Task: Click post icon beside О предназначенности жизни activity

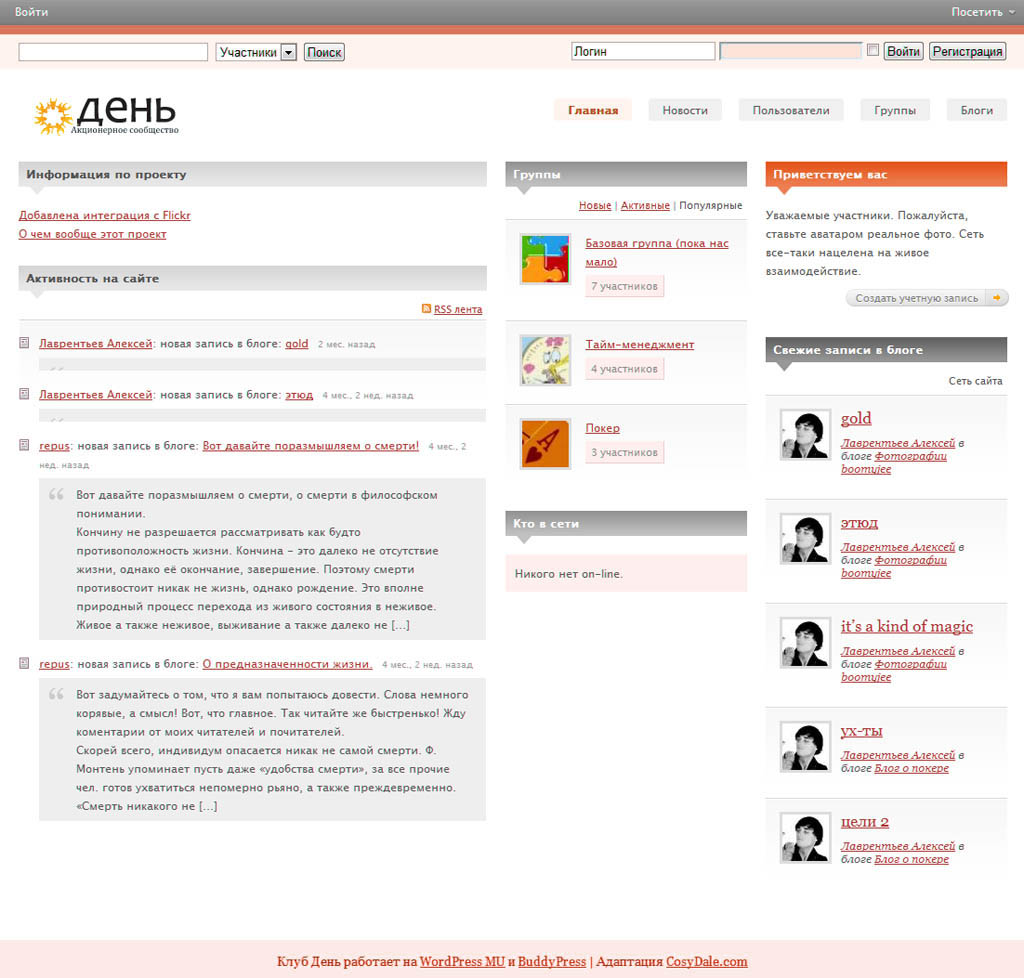Action: (x=24, y=663)
